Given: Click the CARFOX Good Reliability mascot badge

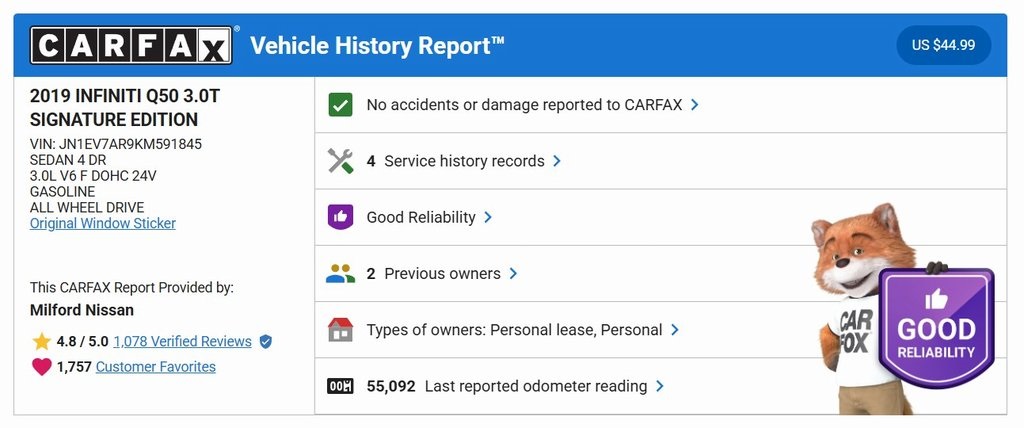Looking at the screenshot, I should 935,328.
